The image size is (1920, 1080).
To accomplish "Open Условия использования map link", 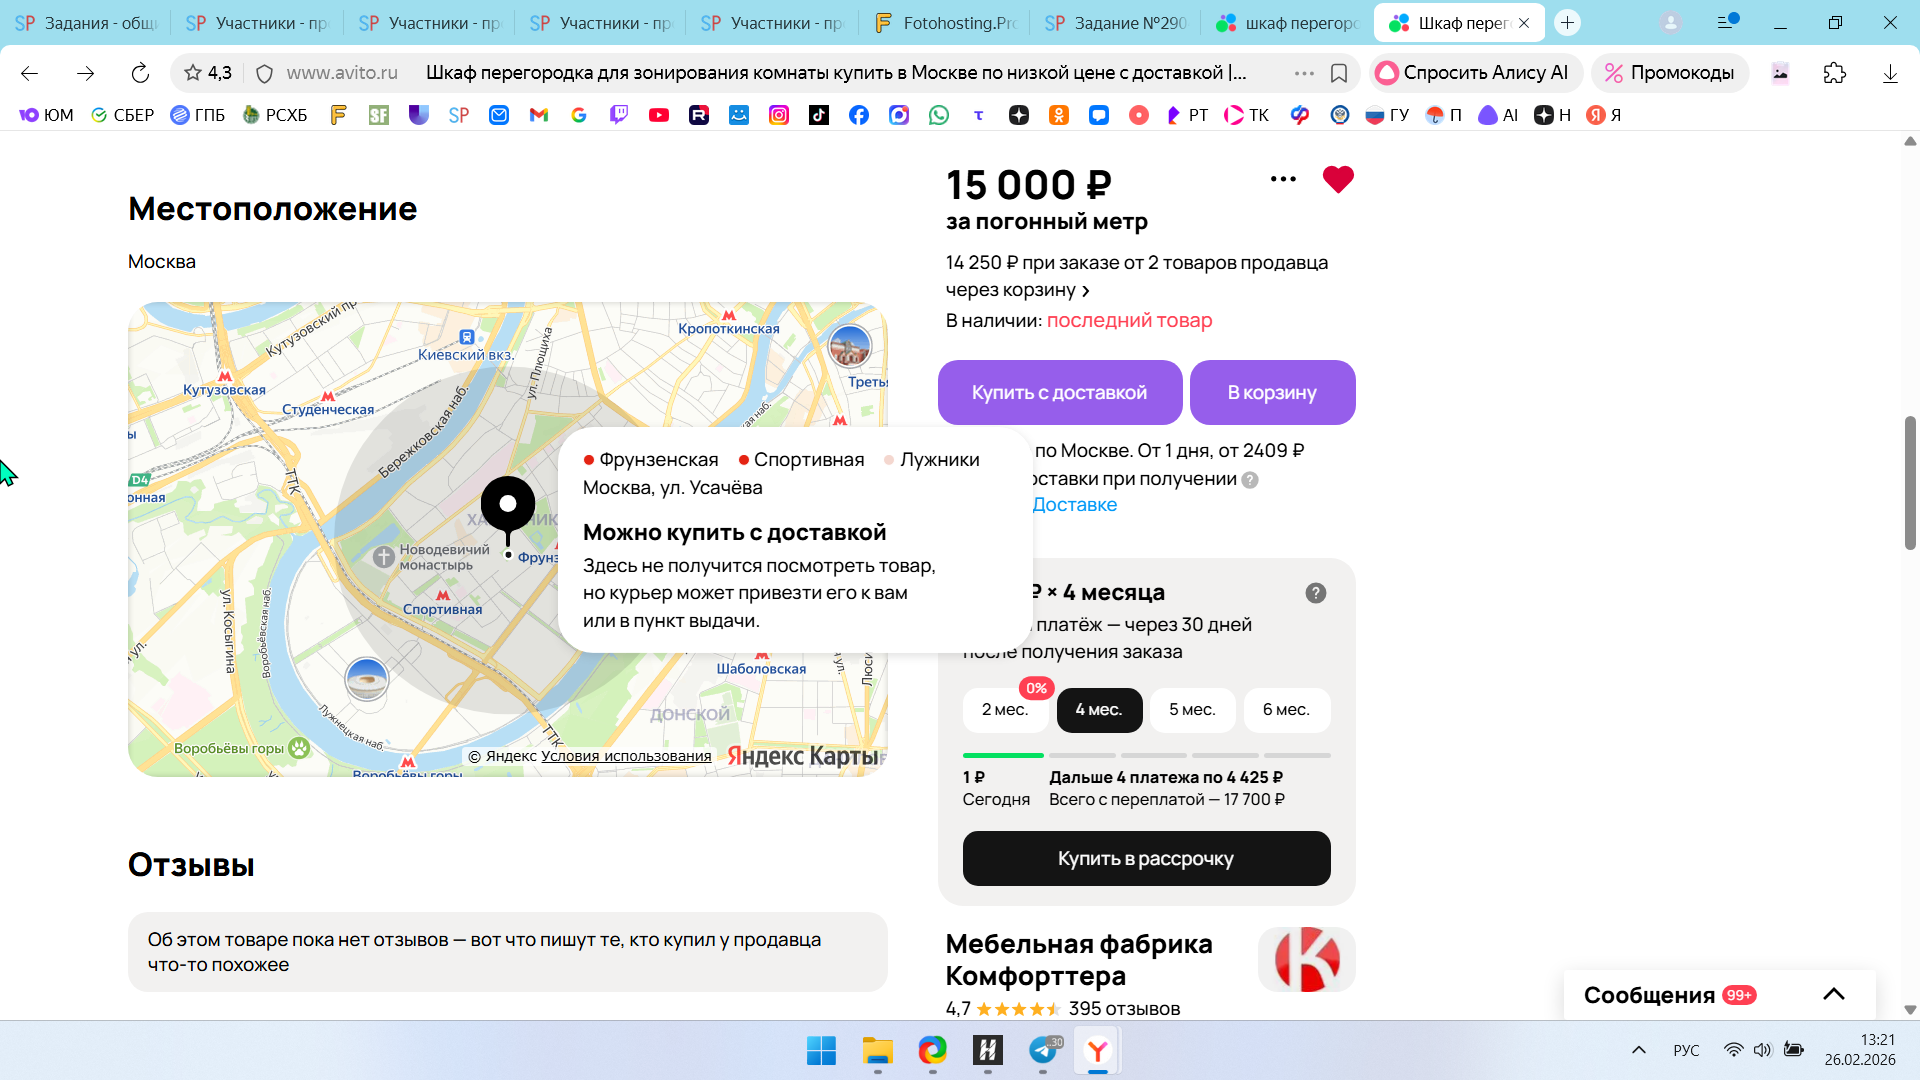I will (x=626, y=756).
